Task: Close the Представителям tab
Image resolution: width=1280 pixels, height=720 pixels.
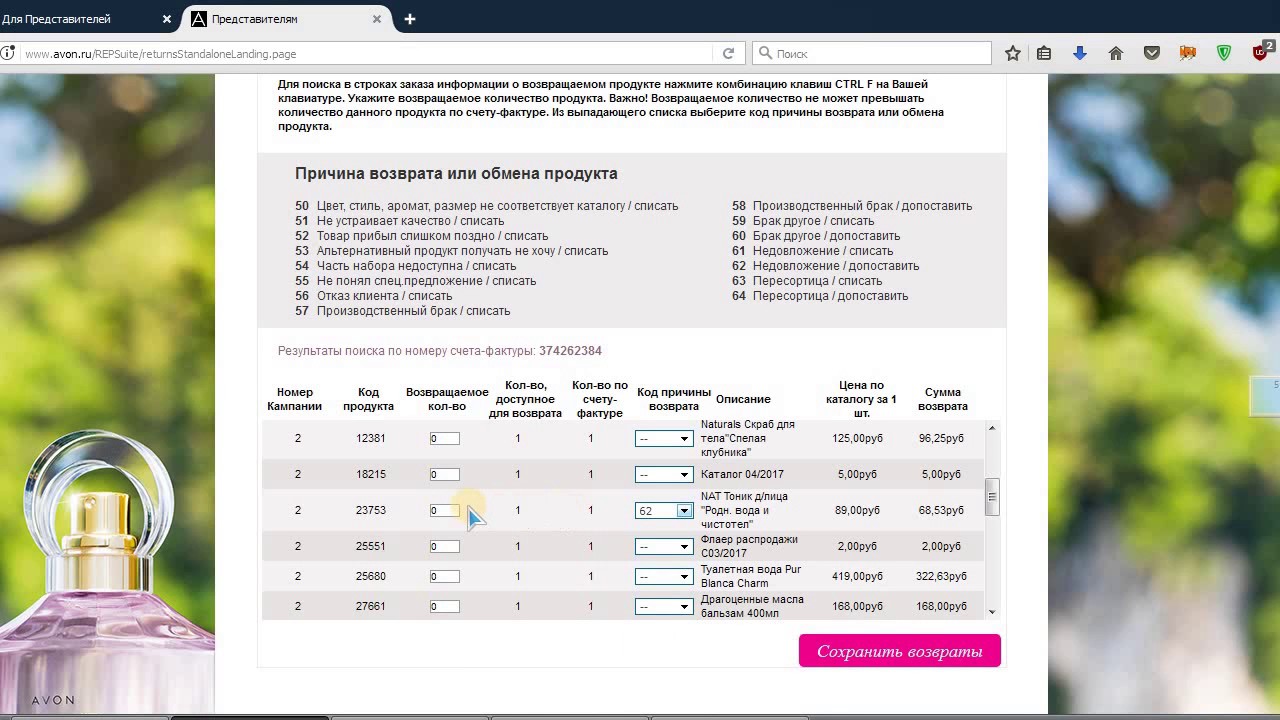Action: tap(377, 19)
